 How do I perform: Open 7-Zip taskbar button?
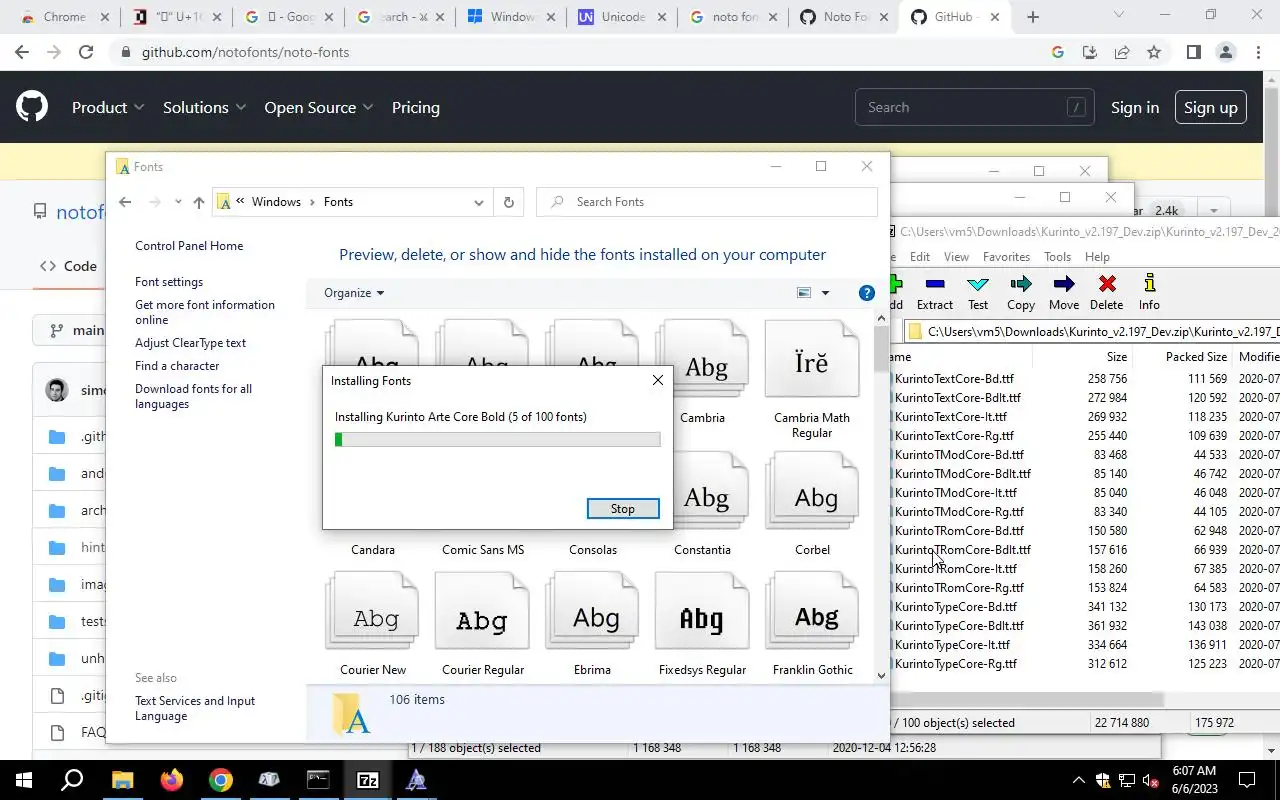click(367, 780)
